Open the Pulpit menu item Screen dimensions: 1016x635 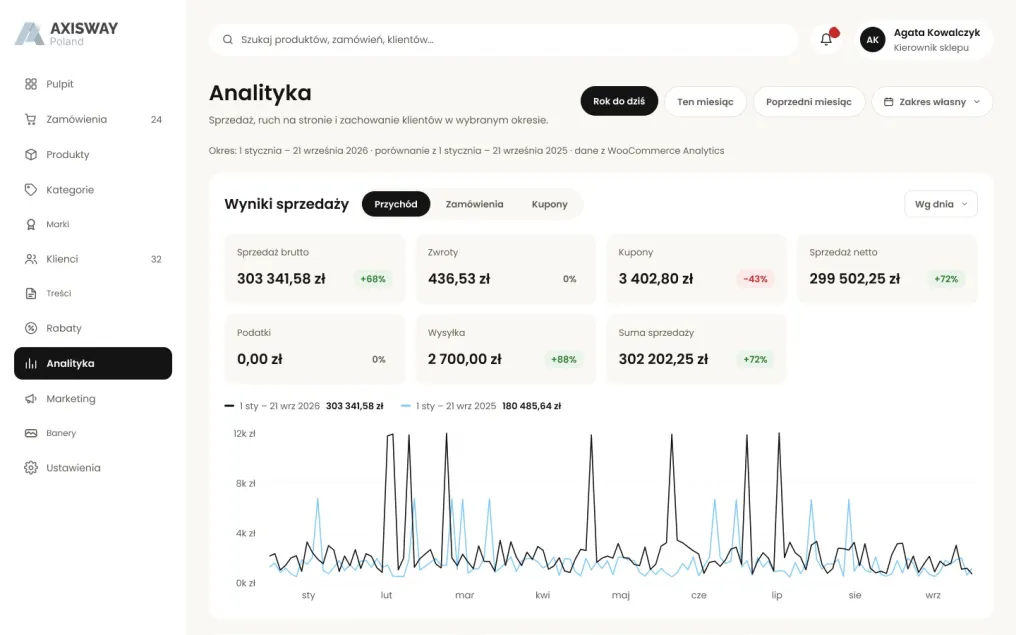coord(93,84)
